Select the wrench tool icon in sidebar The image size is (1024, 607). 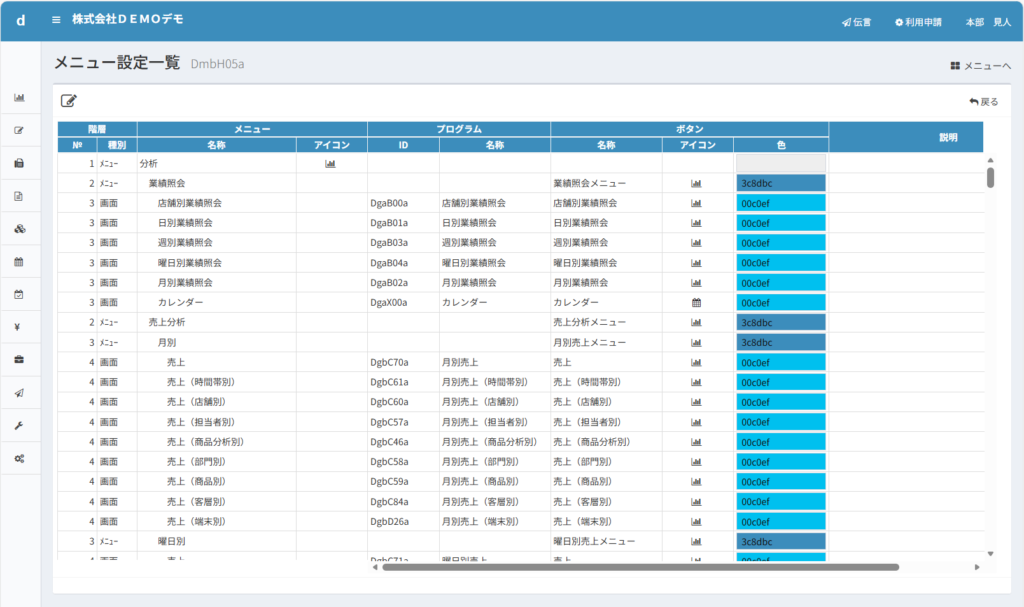coord(19,425)
